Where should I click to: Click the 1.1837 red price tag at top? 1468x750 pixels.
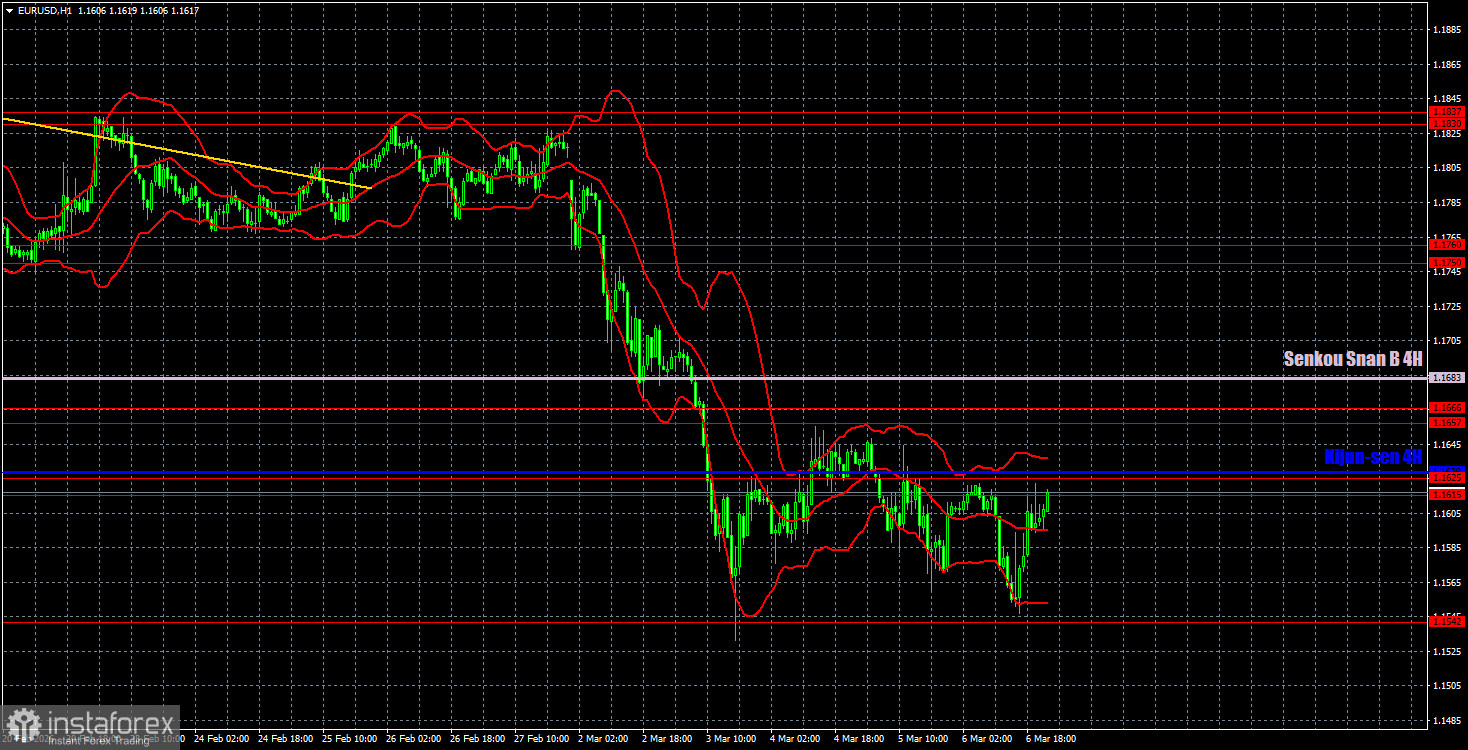(1447, 112)
